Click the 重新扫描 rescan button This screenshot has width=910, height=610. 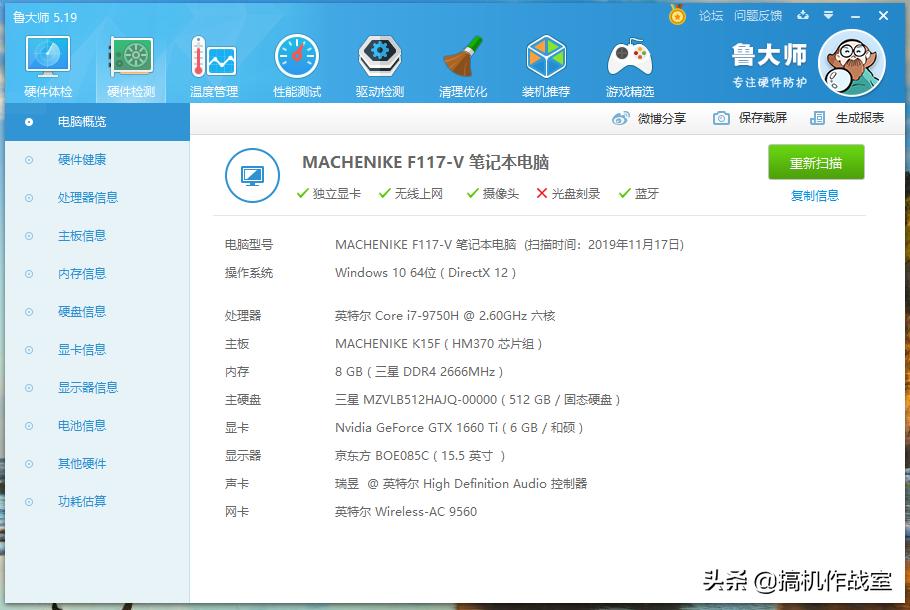pyautogui.click(x=815, y=162)
